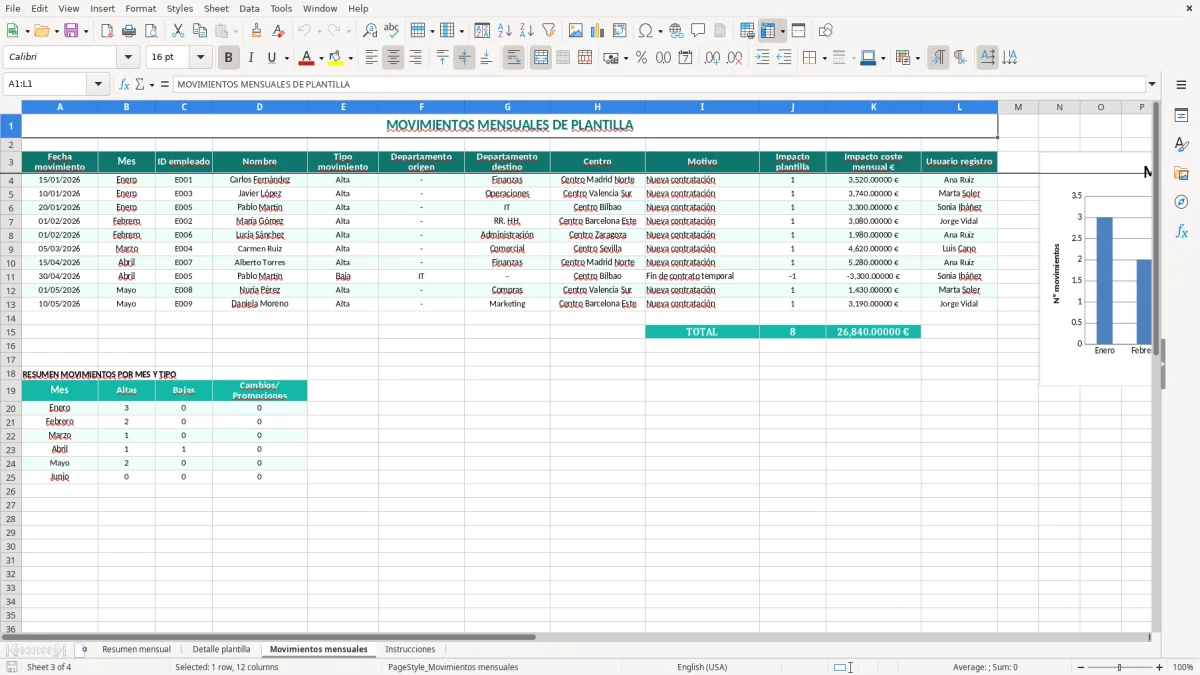This screenshot has width=1200, height=675.
Task: Toggle Underline formatting
Action: [272, 58]
